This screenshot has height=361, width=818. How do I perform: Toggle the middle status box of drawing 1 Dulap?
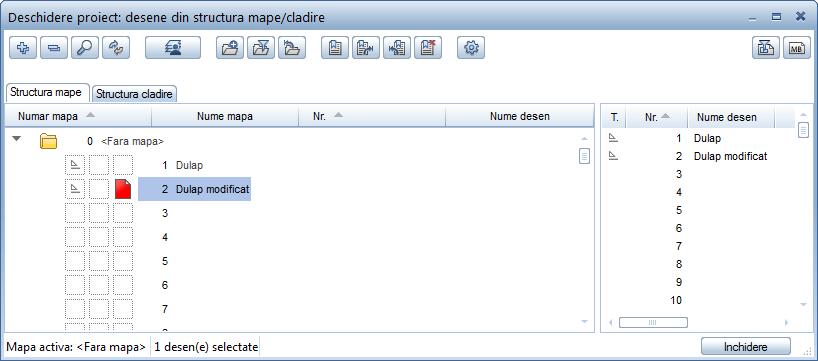coord(99,165)
